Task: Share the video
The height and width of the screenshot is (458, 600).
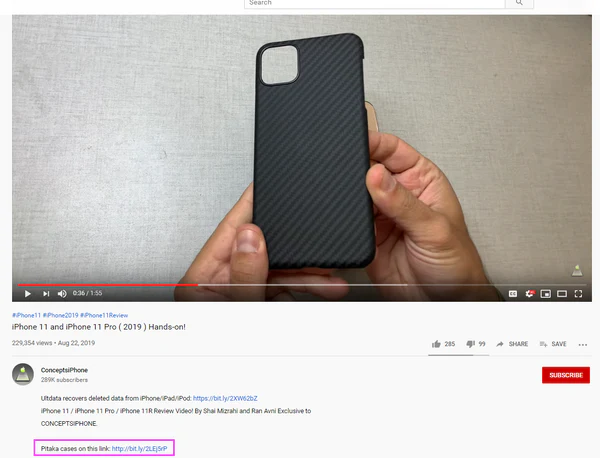Action: tap(512, 344)
